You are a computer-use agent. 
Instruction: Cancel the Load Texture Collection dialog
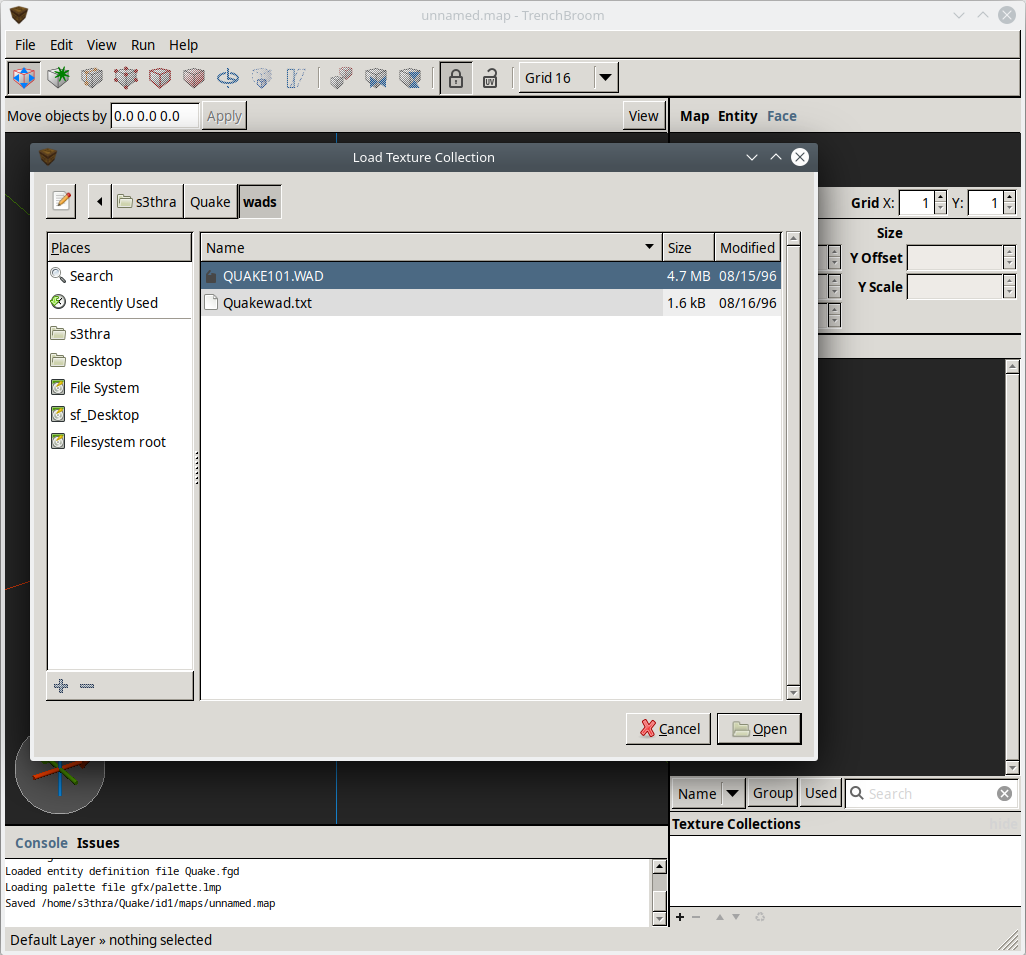tap(668, 729)
